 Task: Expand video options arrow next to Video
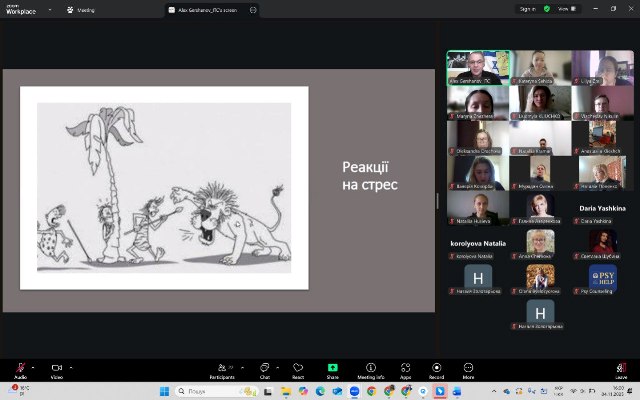pyautogui.click(x=71, y=366)
